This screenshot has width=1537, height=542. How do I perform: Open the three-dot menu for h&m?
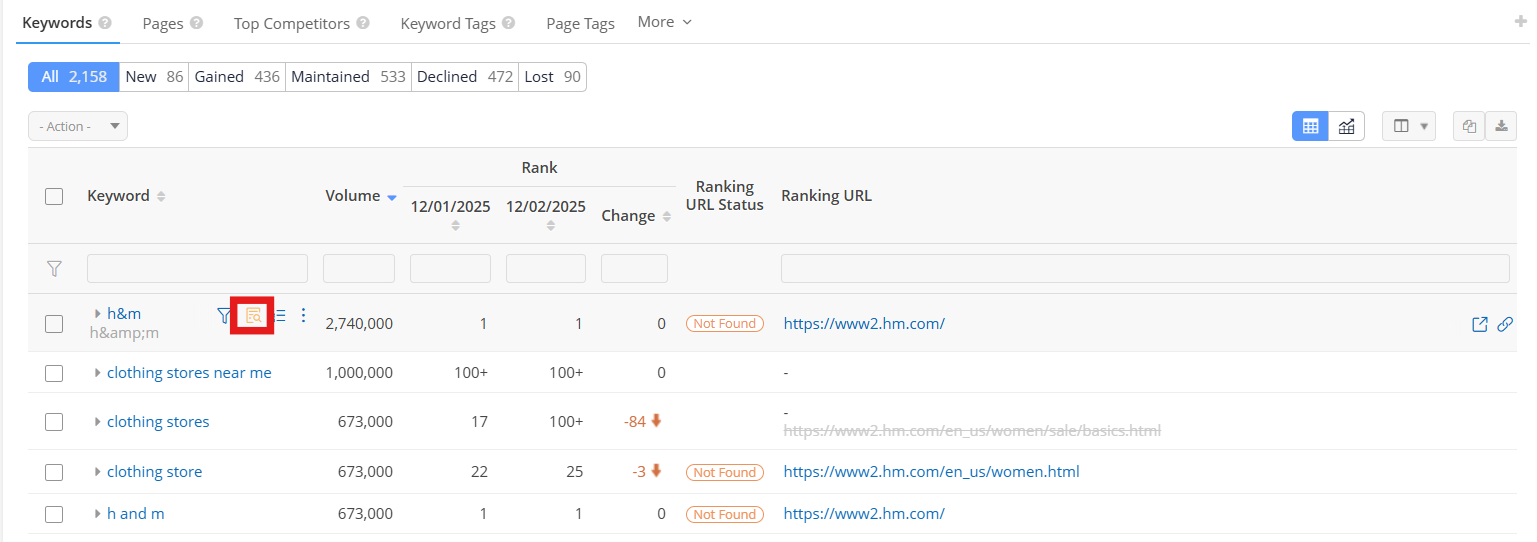click(x=304, y=315)
